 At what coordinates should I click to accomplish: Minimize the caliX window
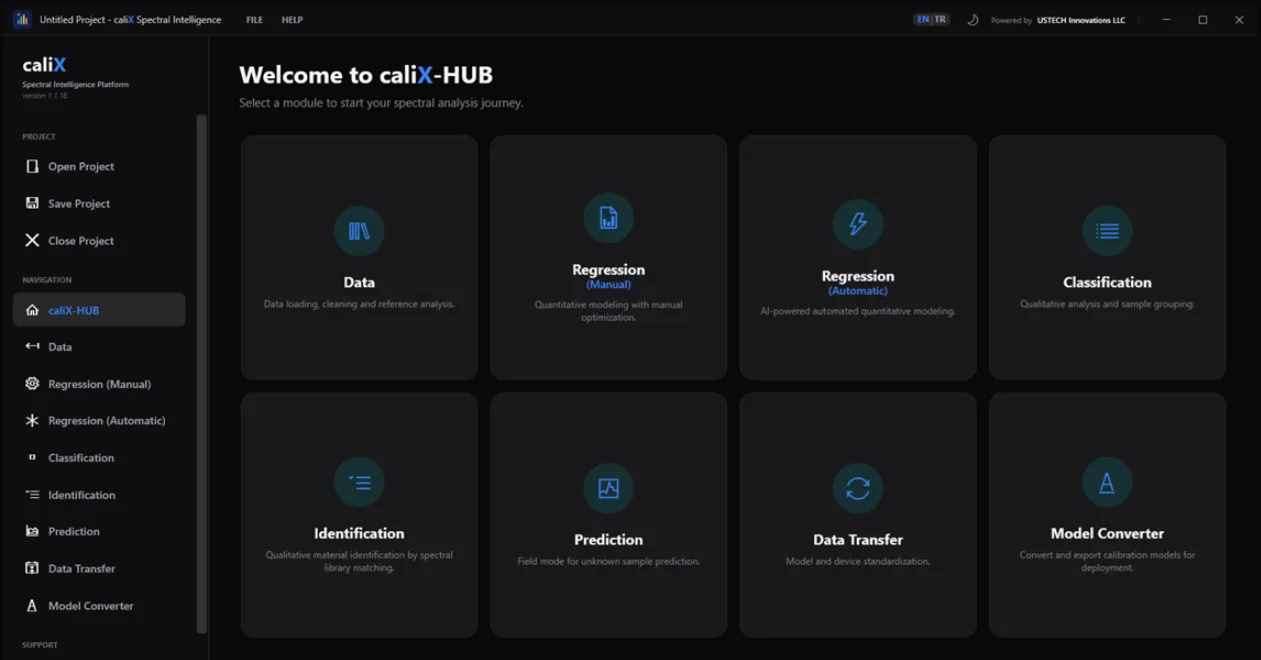coord(1166,19)
